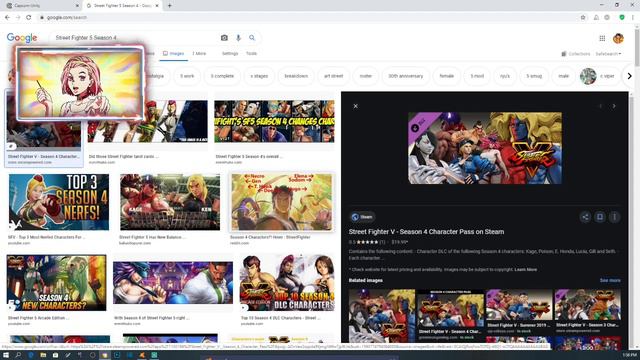Click the browser forward arrow
640x360 pixels.
tap(18, 18)
